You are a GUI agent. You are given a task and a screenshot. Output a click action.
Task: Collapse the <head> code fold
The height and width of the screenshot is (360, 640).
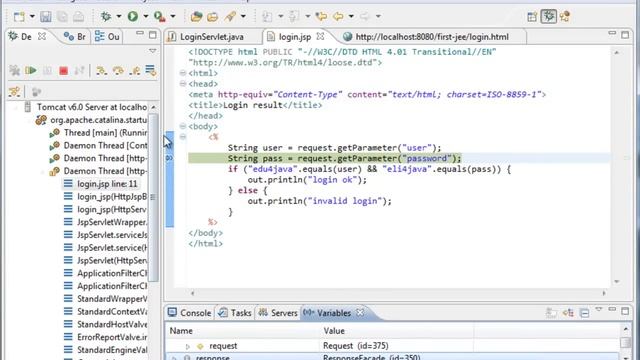point(183,84)
